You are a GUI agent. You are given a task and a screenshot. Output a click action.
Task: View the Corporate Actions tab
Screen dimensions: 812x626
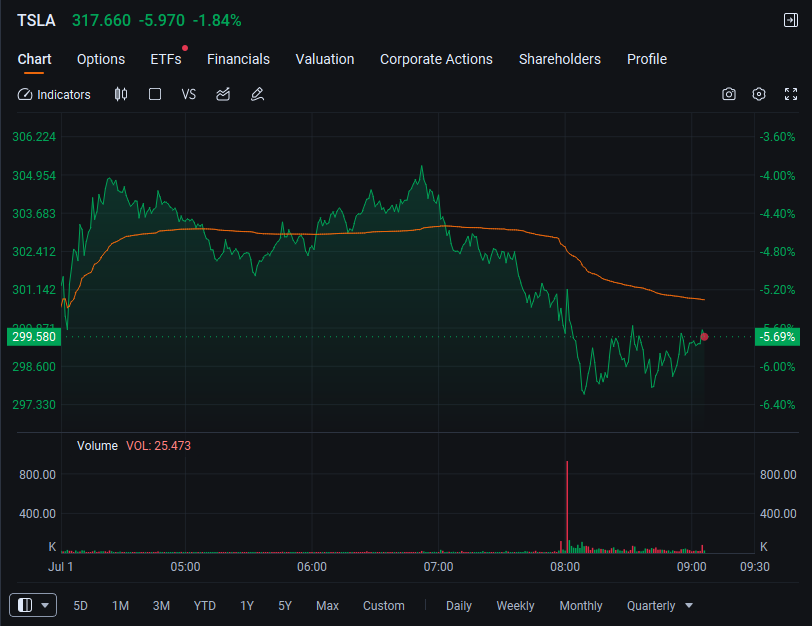pos(436,59)
